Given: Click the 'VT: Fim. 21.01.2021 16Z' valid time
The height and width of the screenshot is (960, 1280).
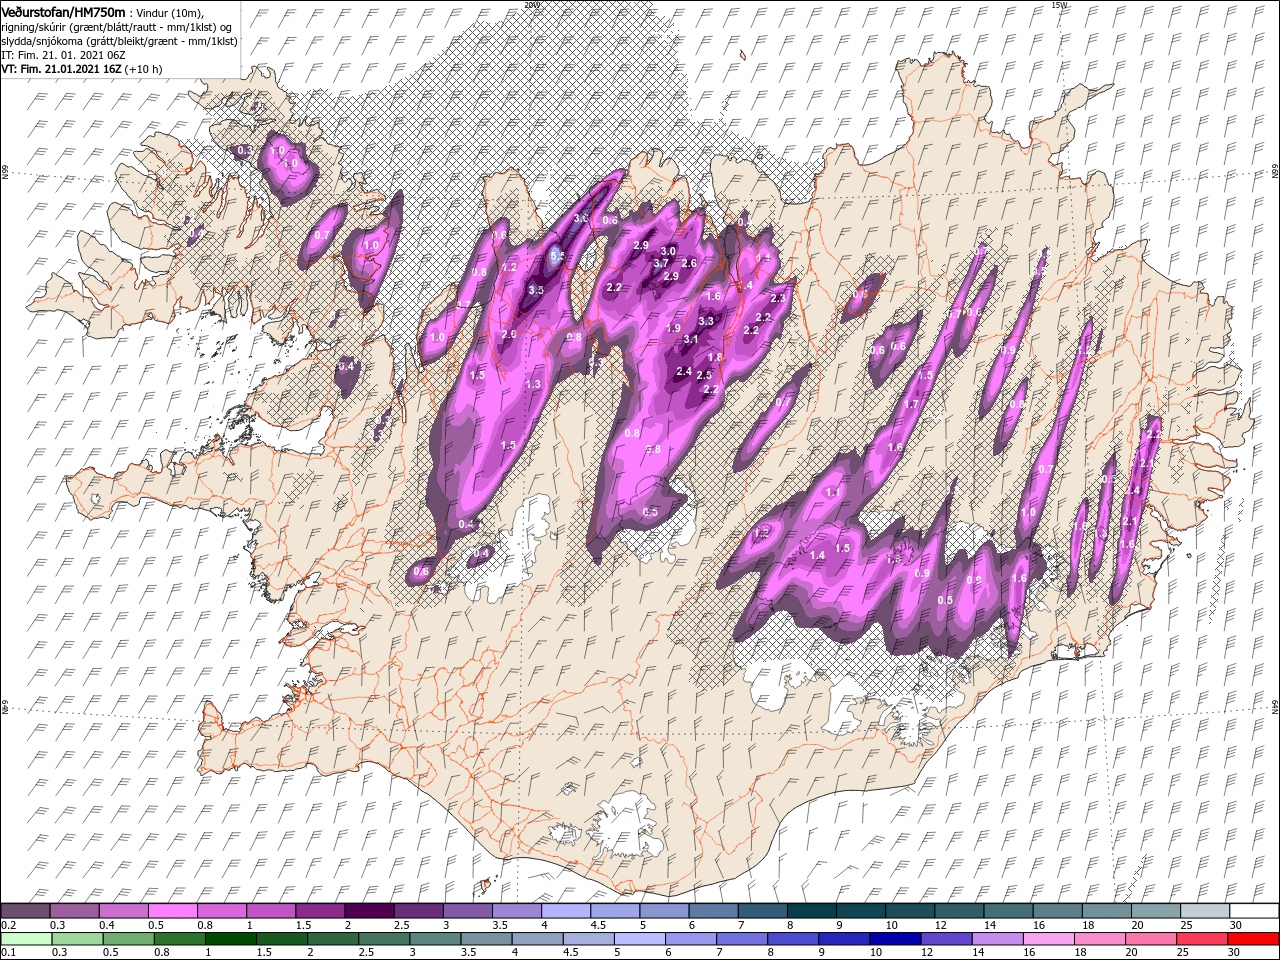Looking at the screenshot, I should [x=60, y=69].
